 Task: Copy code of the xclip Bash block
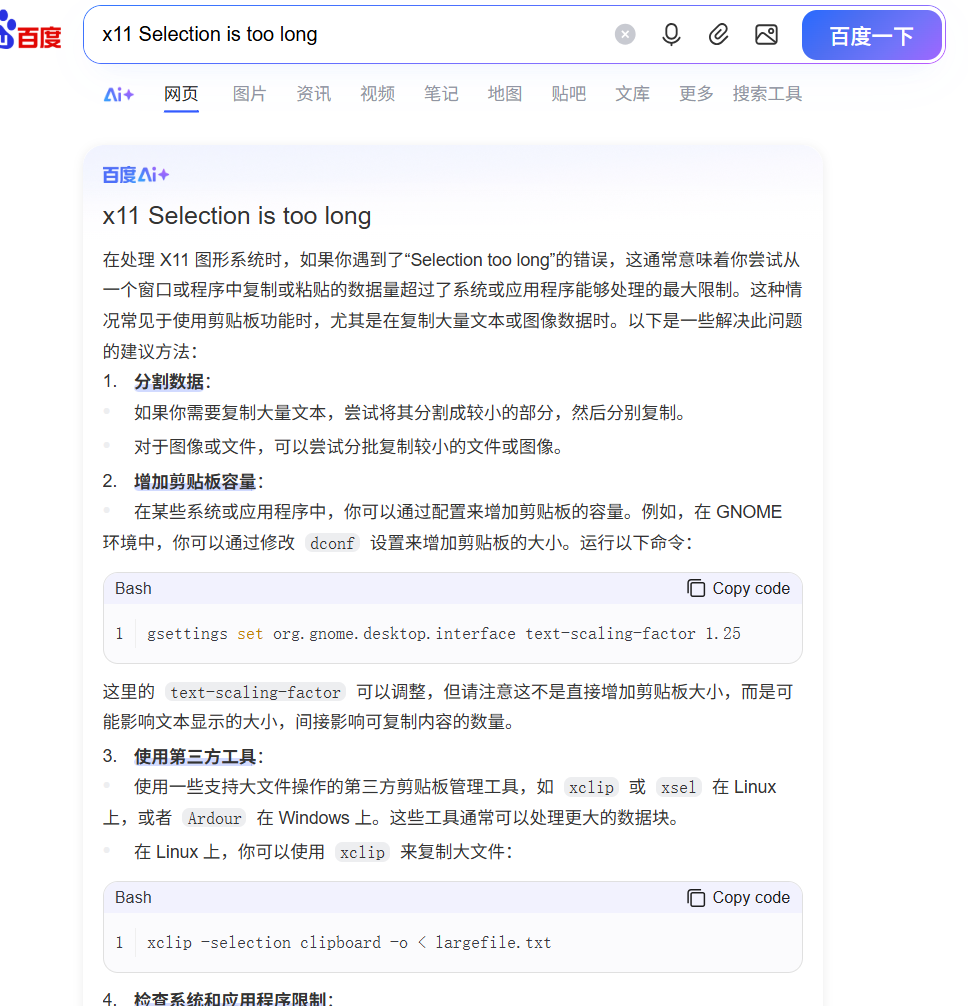click(738, 898)
